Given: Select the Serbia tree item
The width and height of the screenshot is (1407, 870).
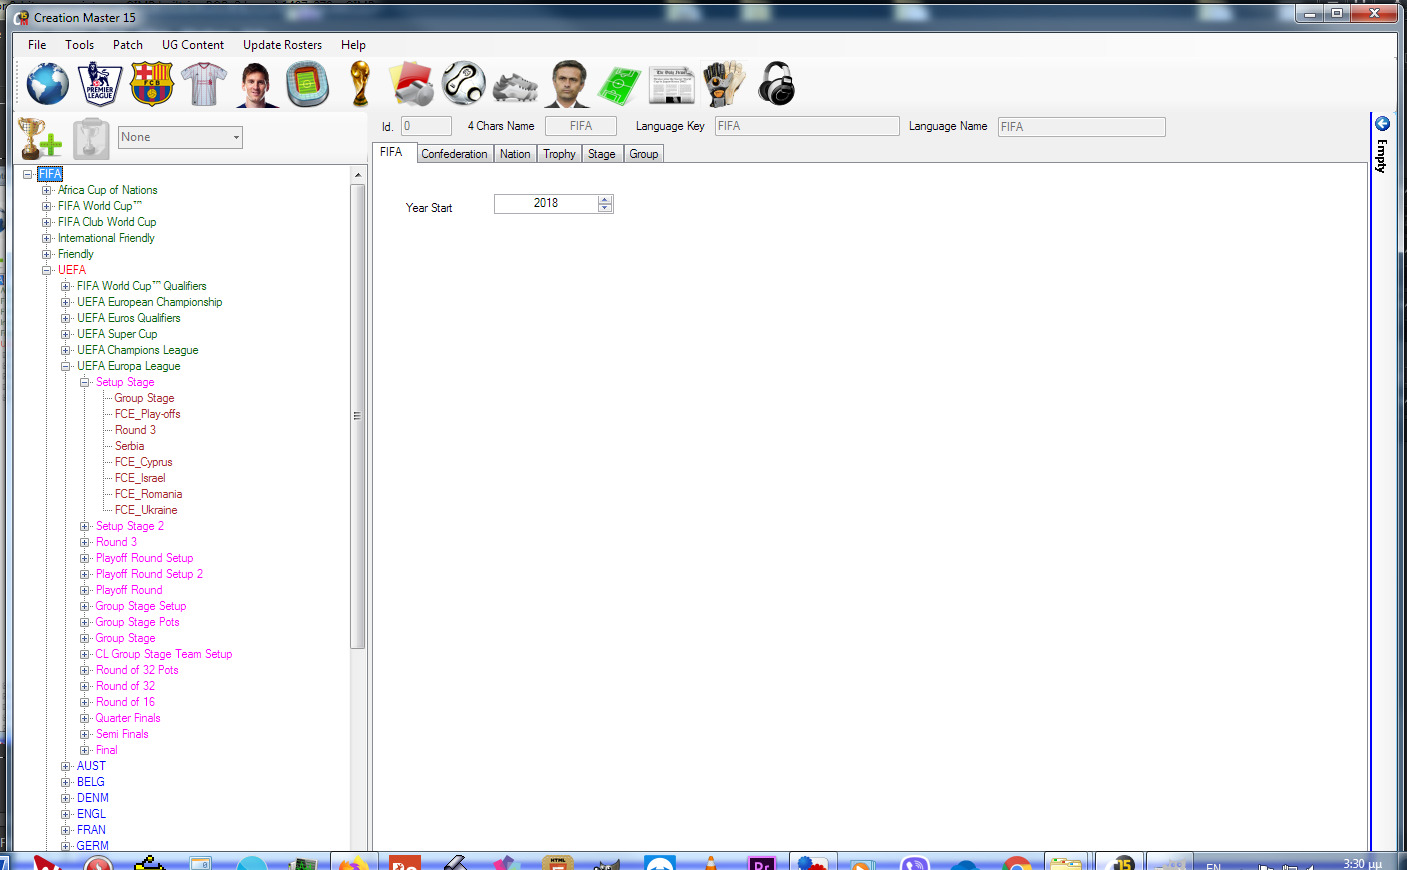Looking at the screenshot, I should (129, 446).
